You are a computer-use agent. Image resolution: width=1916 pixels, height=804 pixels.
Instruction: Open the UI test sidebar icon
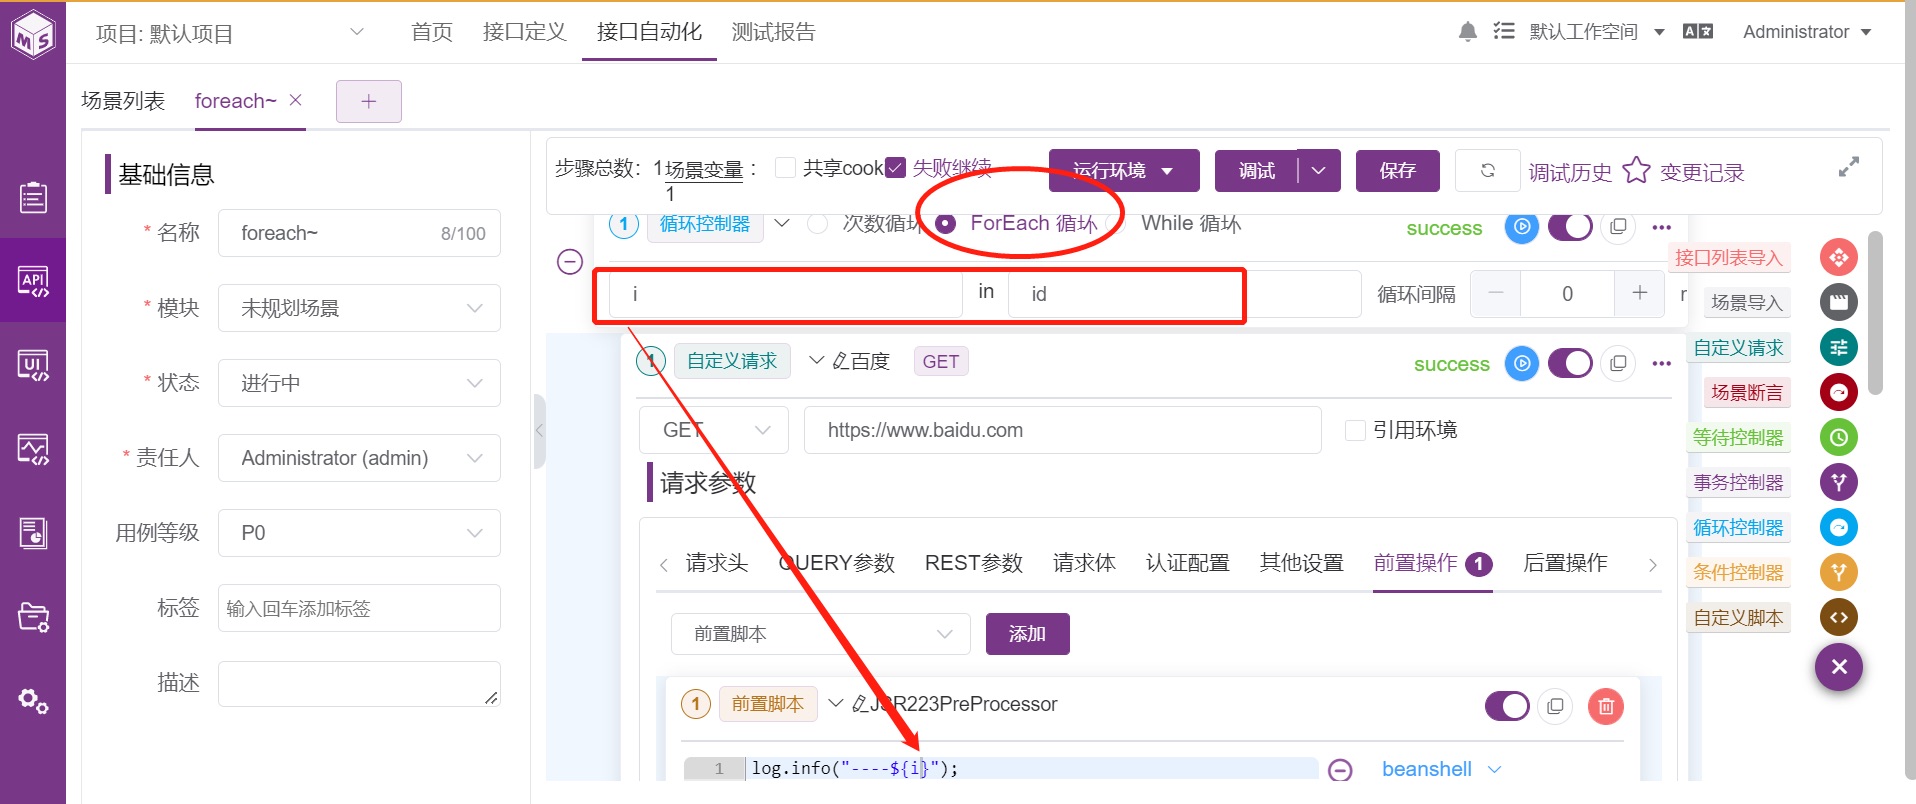pyautogui.click(x=33, y=365)
